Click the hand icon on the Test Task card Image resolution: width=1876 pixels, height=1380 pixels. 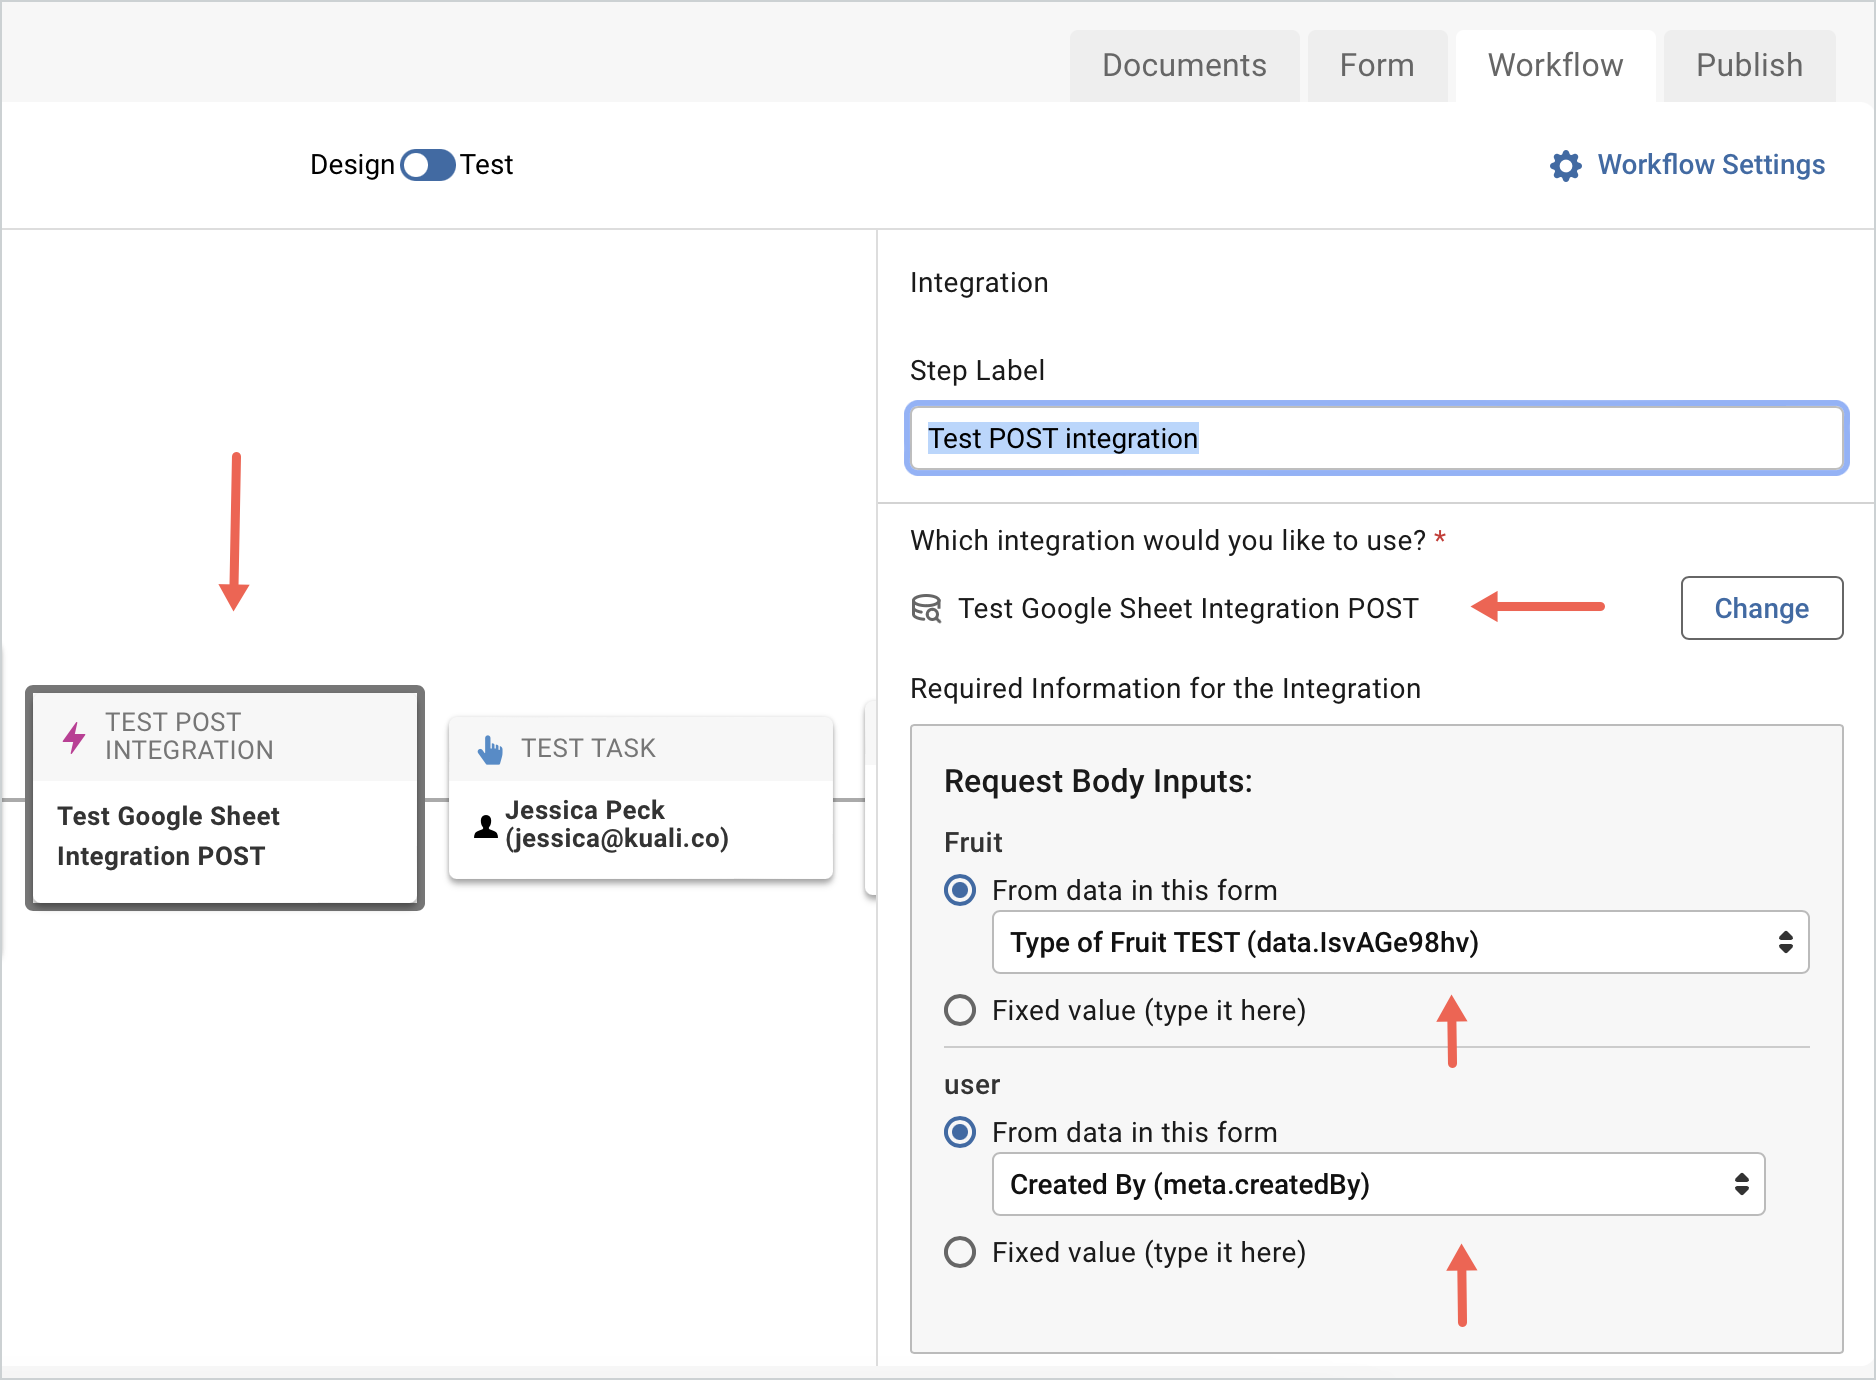tap(490, 748)
